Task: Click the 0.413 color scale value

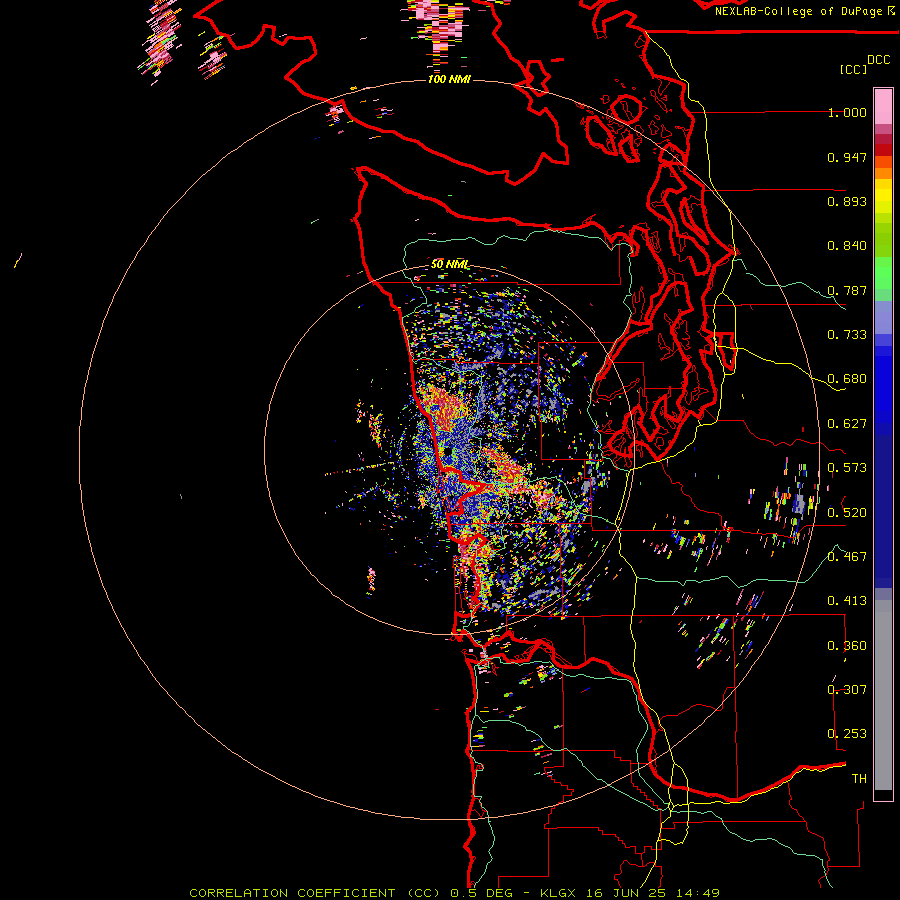Action: 847,601
